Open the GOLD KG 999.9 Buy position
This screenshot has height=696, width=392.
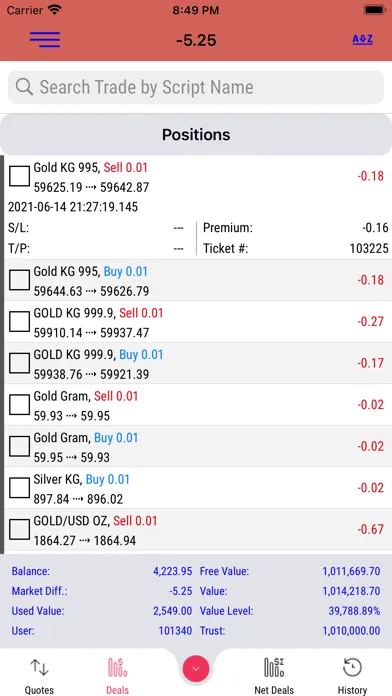198,363
